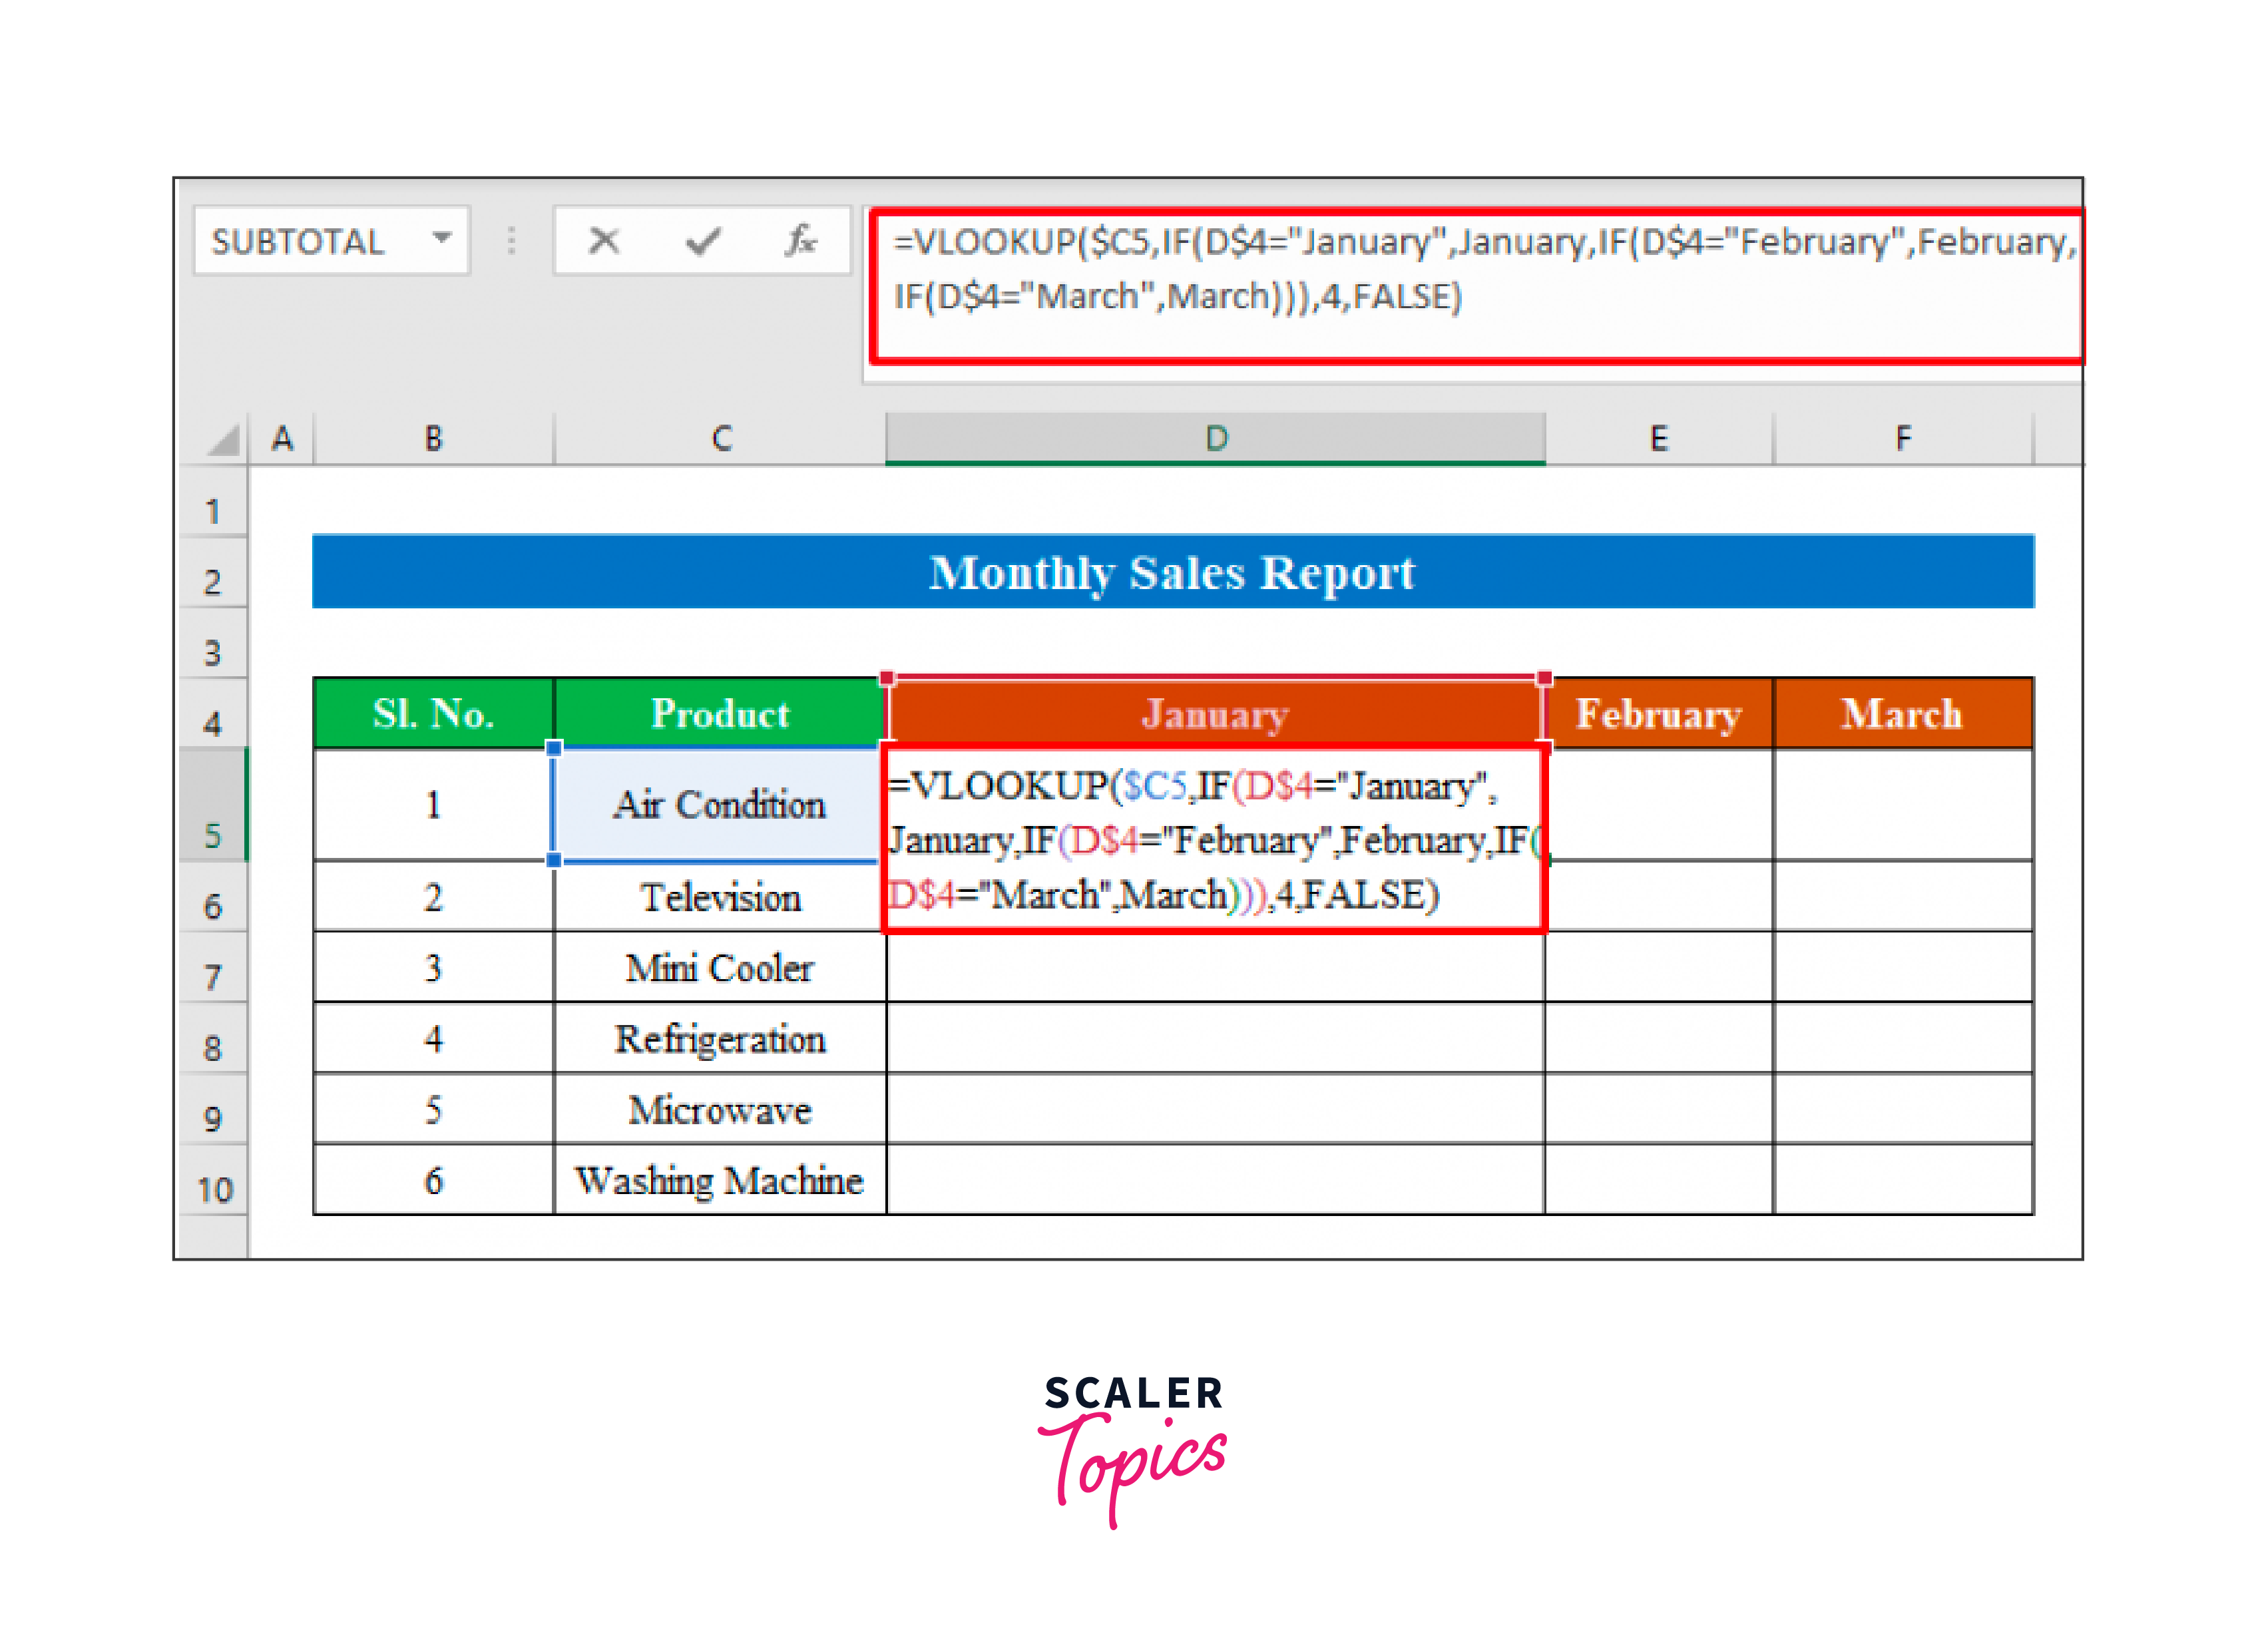2264x1652 pixels.
Task: Click inside the Name Box field
Action: pos(300,241)
